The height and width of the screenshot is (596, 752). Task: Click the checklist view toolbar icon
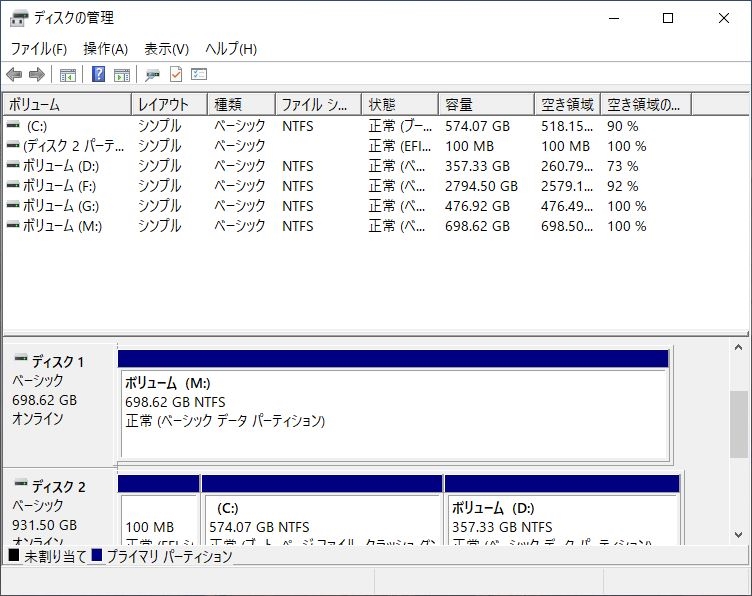pos(199,74)
